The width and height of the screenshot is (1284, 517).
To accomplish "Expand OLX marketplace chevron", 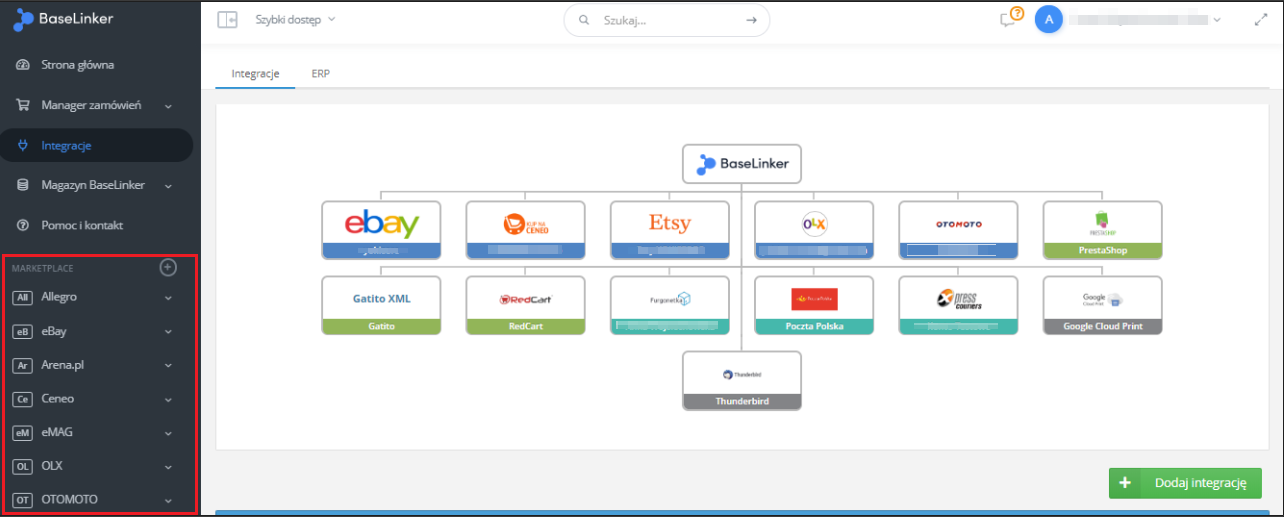I will (168, 467).
